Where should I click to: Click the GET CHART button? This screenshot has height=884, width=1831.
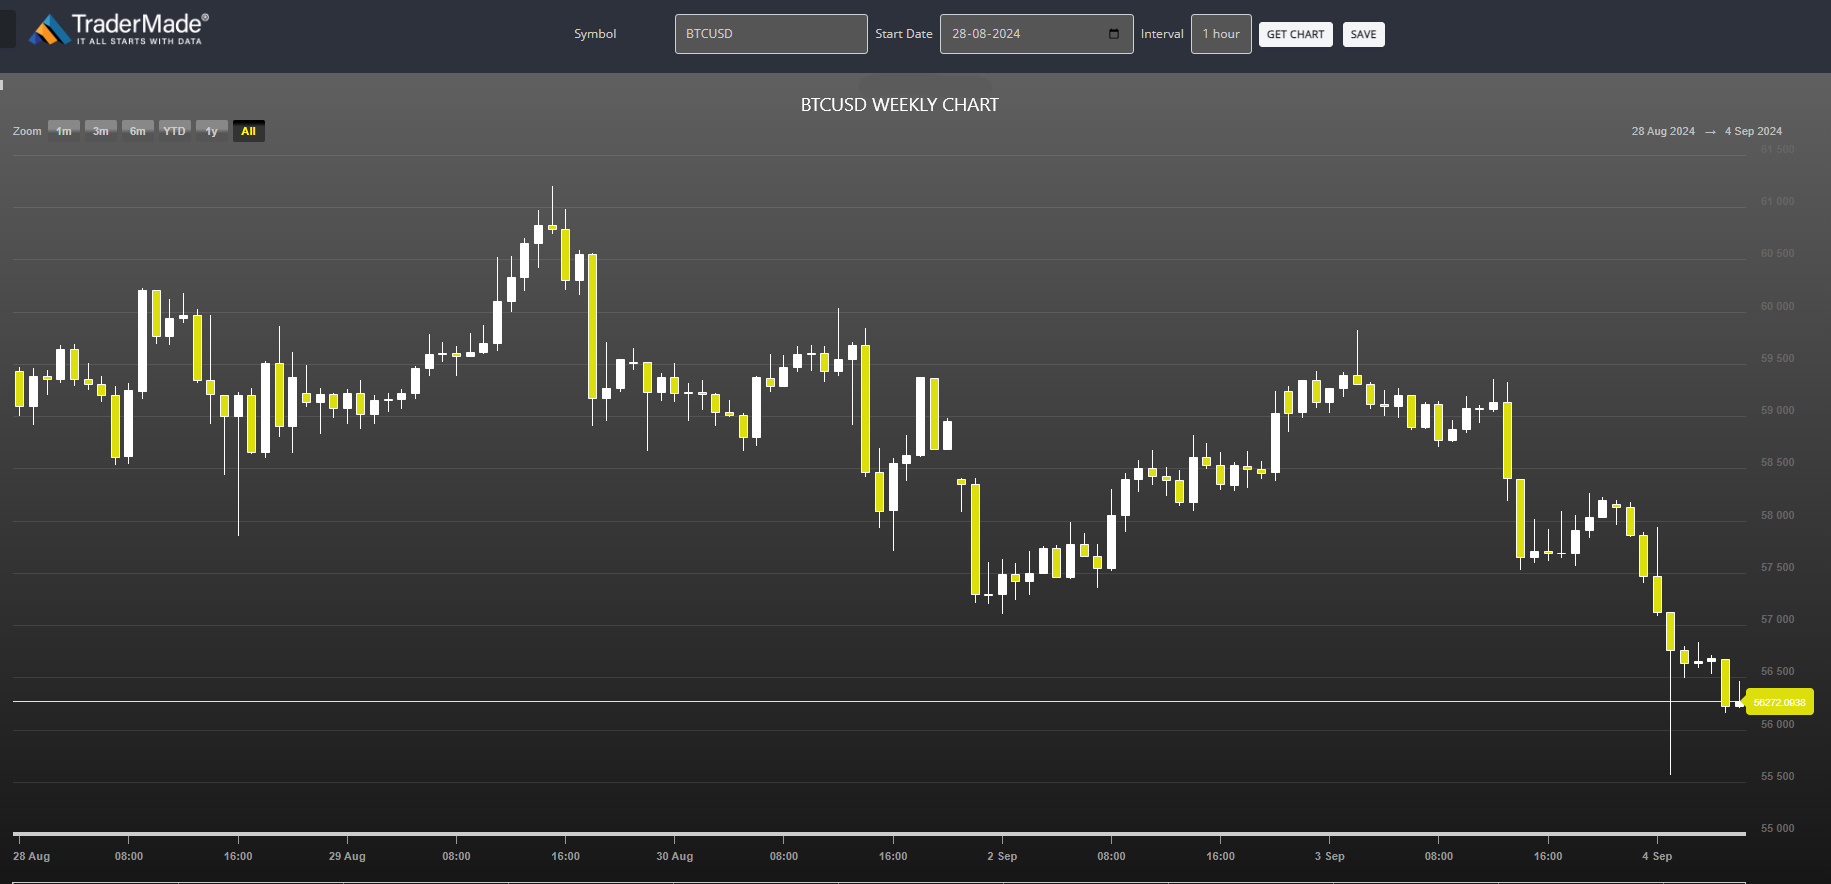pyautogui.click(x=1295, y=34)
